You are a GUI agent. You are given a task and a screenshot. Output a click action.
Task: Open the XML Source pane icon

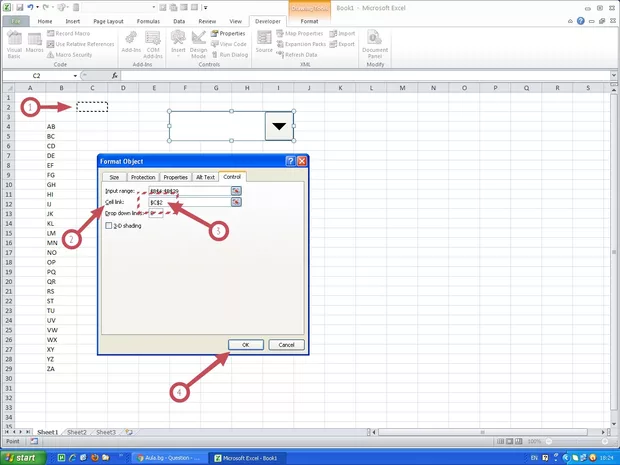coord(264,42)
